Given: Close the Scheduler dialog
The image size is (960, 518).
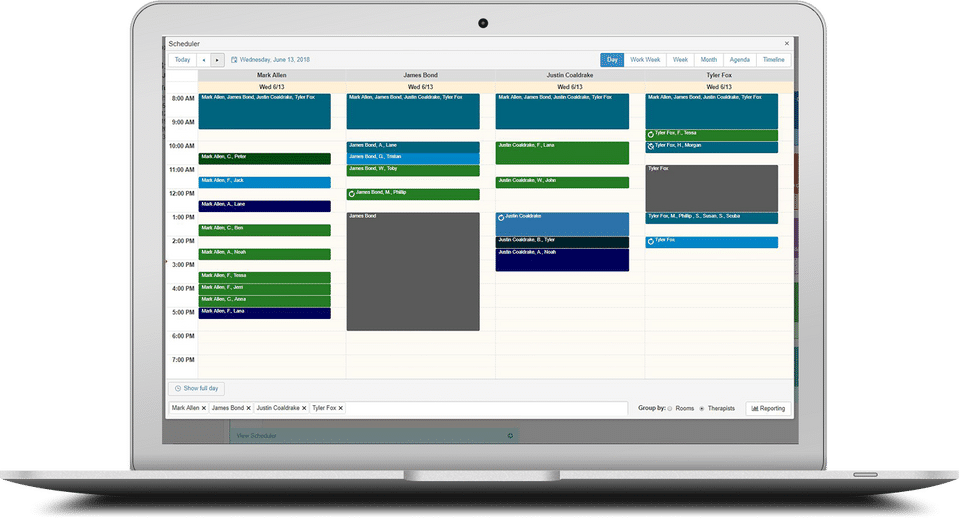Looking at the screenshot, I should click(x=787, y=43).
